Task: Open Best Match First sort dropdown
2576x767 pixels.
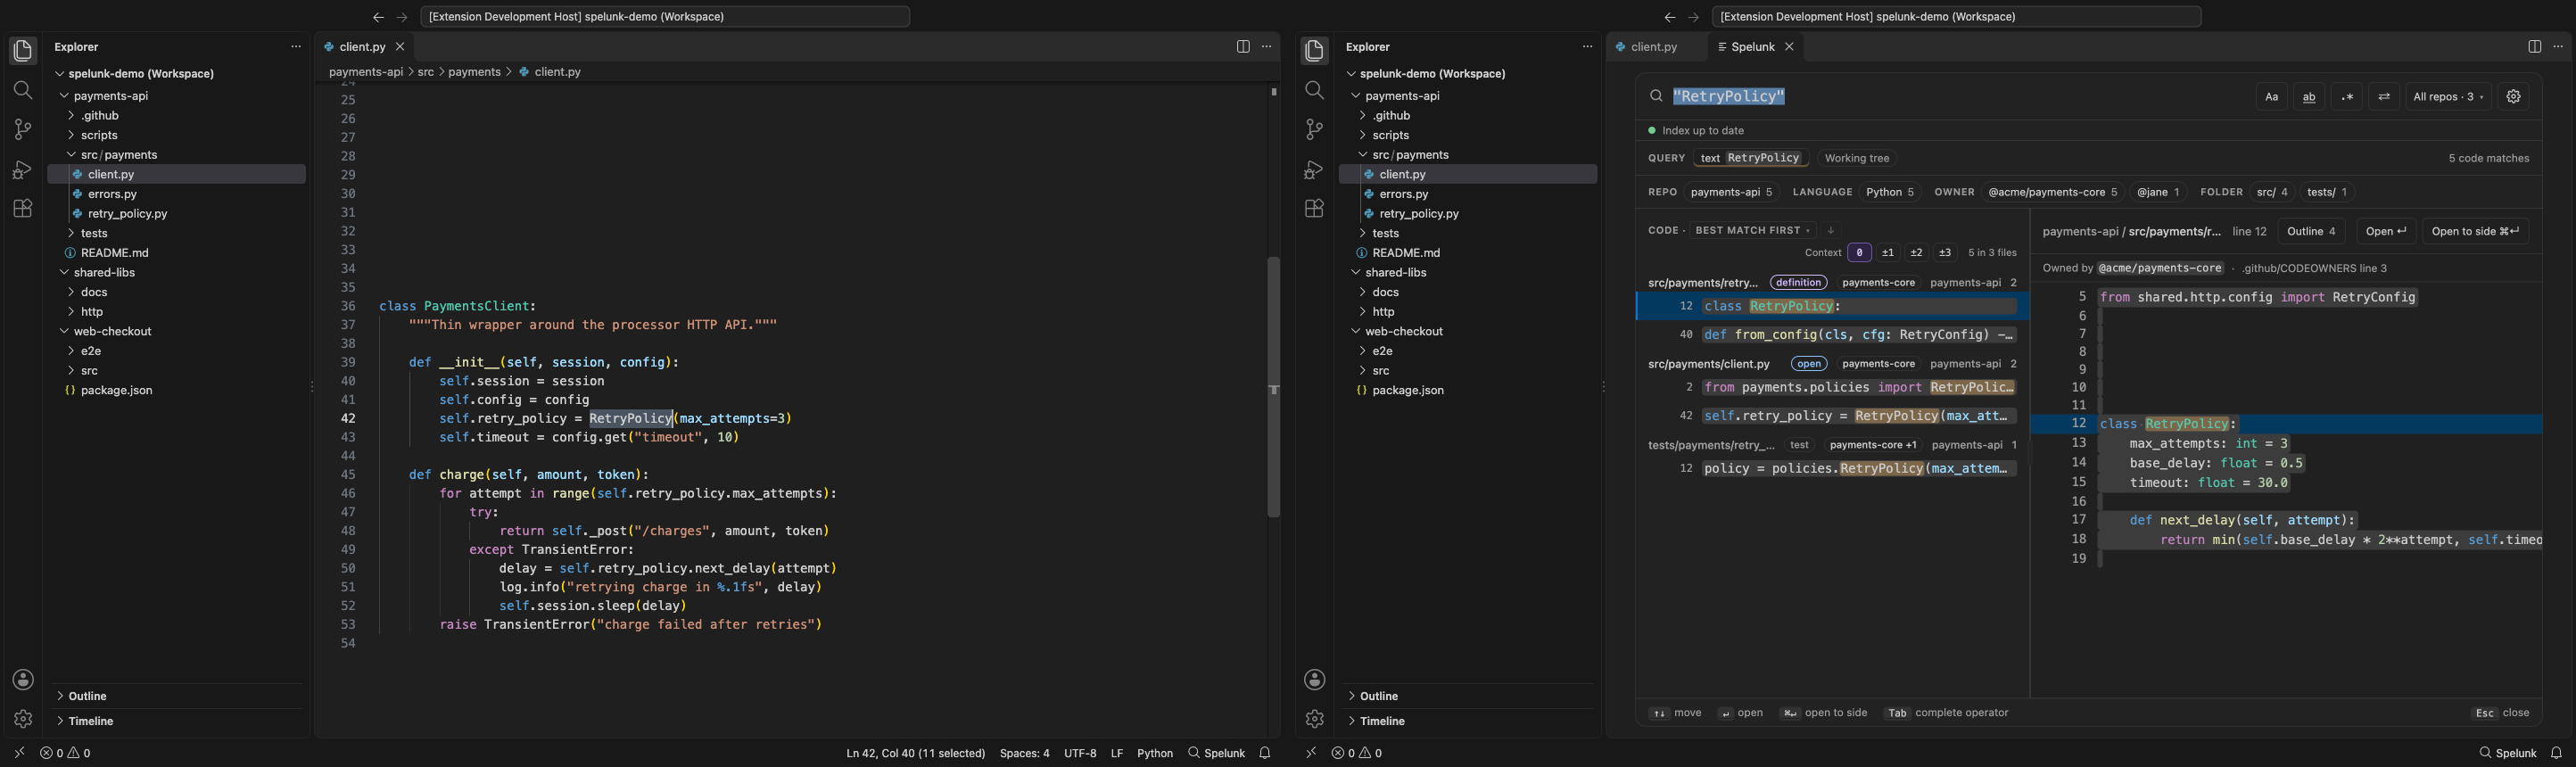Action: [x=1752, y=231]
